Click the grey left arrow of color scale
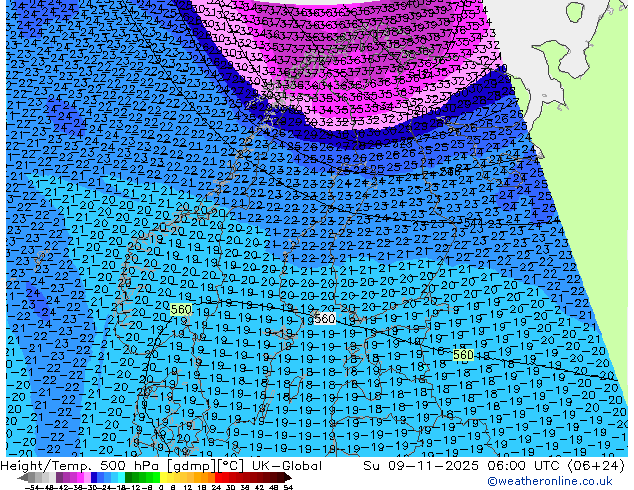 23,477
